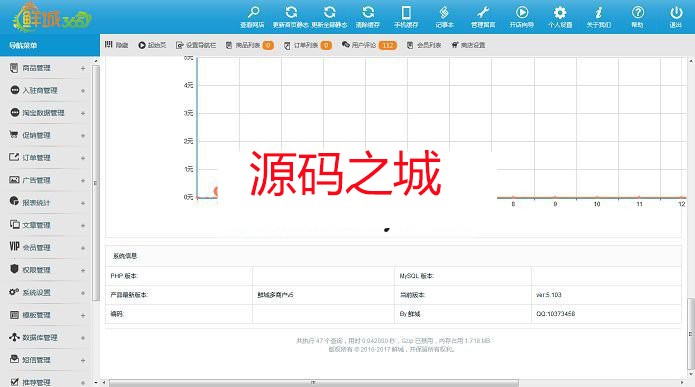The height and width of the screenshot is (387, 695).
Task: Expand 推荐管理 with its plus sign
Action: [83, 383]
